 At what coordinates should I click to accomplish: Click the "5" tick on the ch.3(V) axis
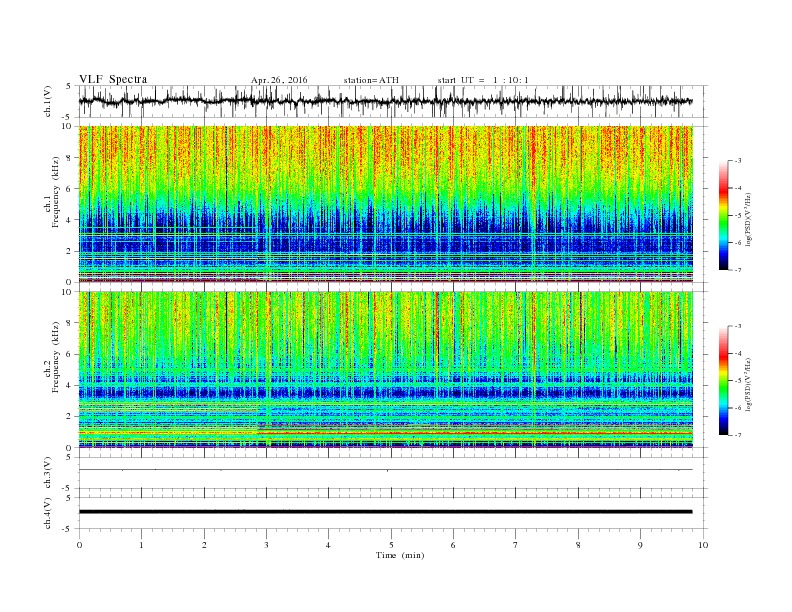[x=69, y=457]
